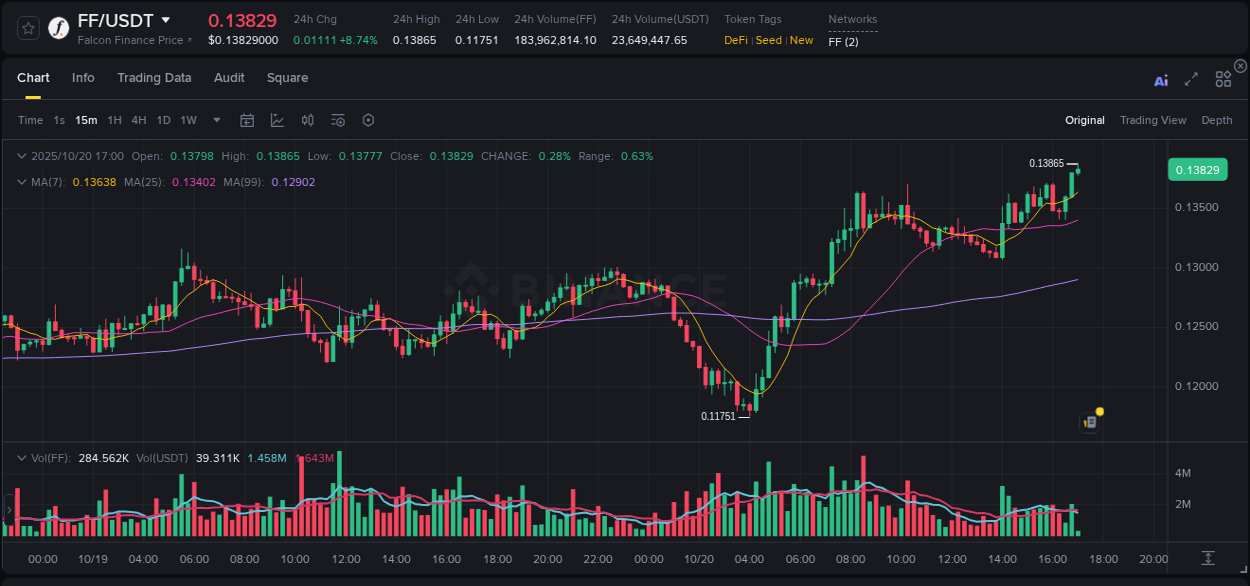
Task: Switch to the Depth chart view
Action: [1216, 120]
